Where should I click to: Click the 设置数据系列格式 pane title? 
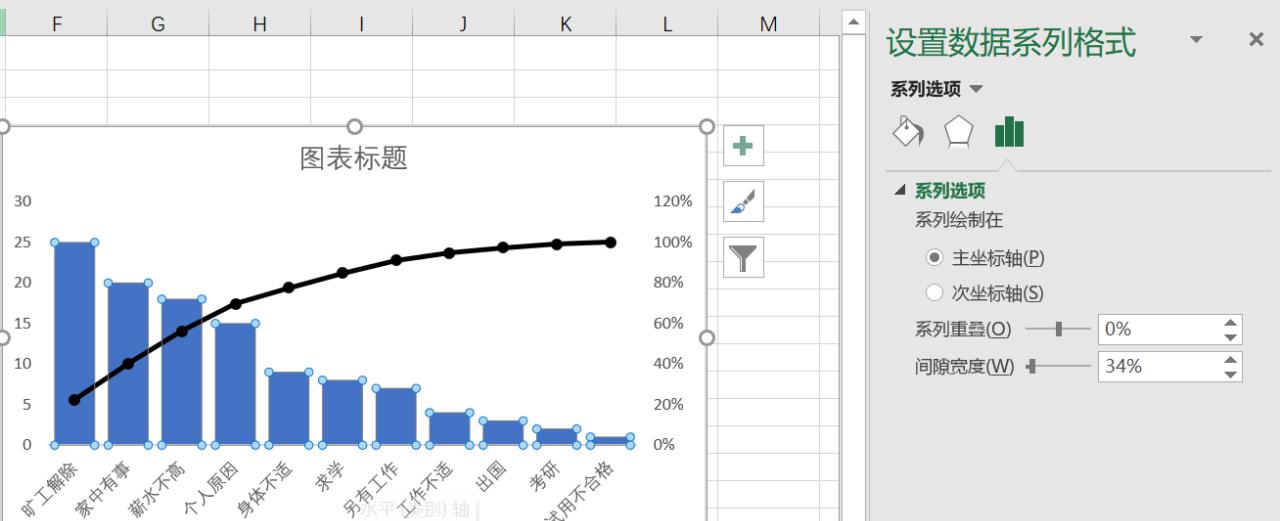point(1011,42)
